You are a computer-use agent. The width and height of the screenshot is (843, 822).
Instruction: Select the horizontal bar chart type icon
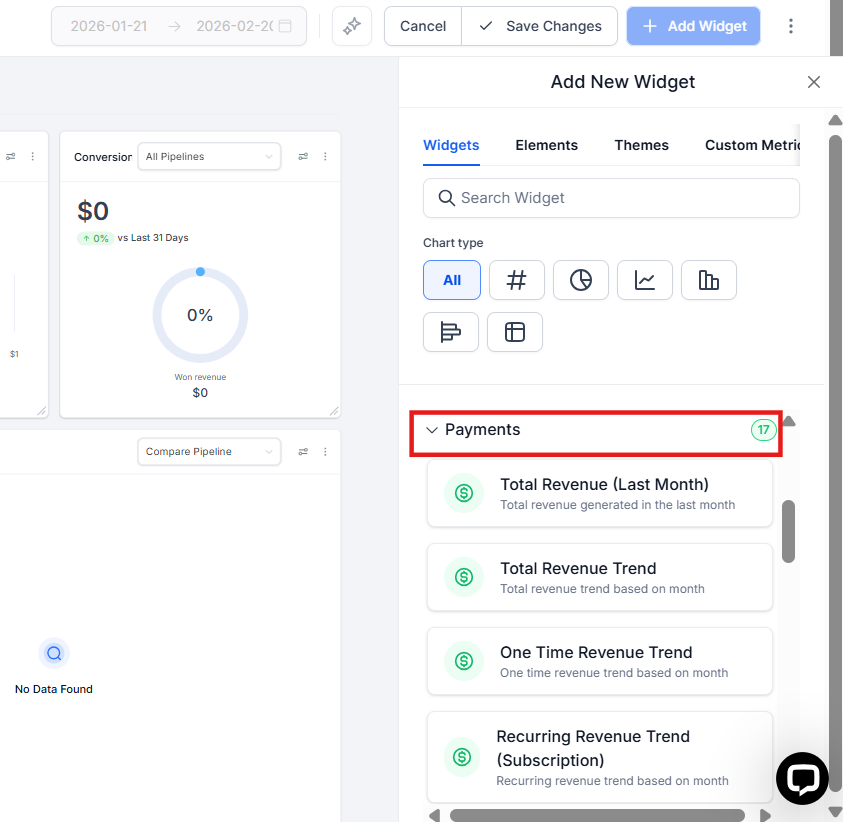[x=451, y=332]
